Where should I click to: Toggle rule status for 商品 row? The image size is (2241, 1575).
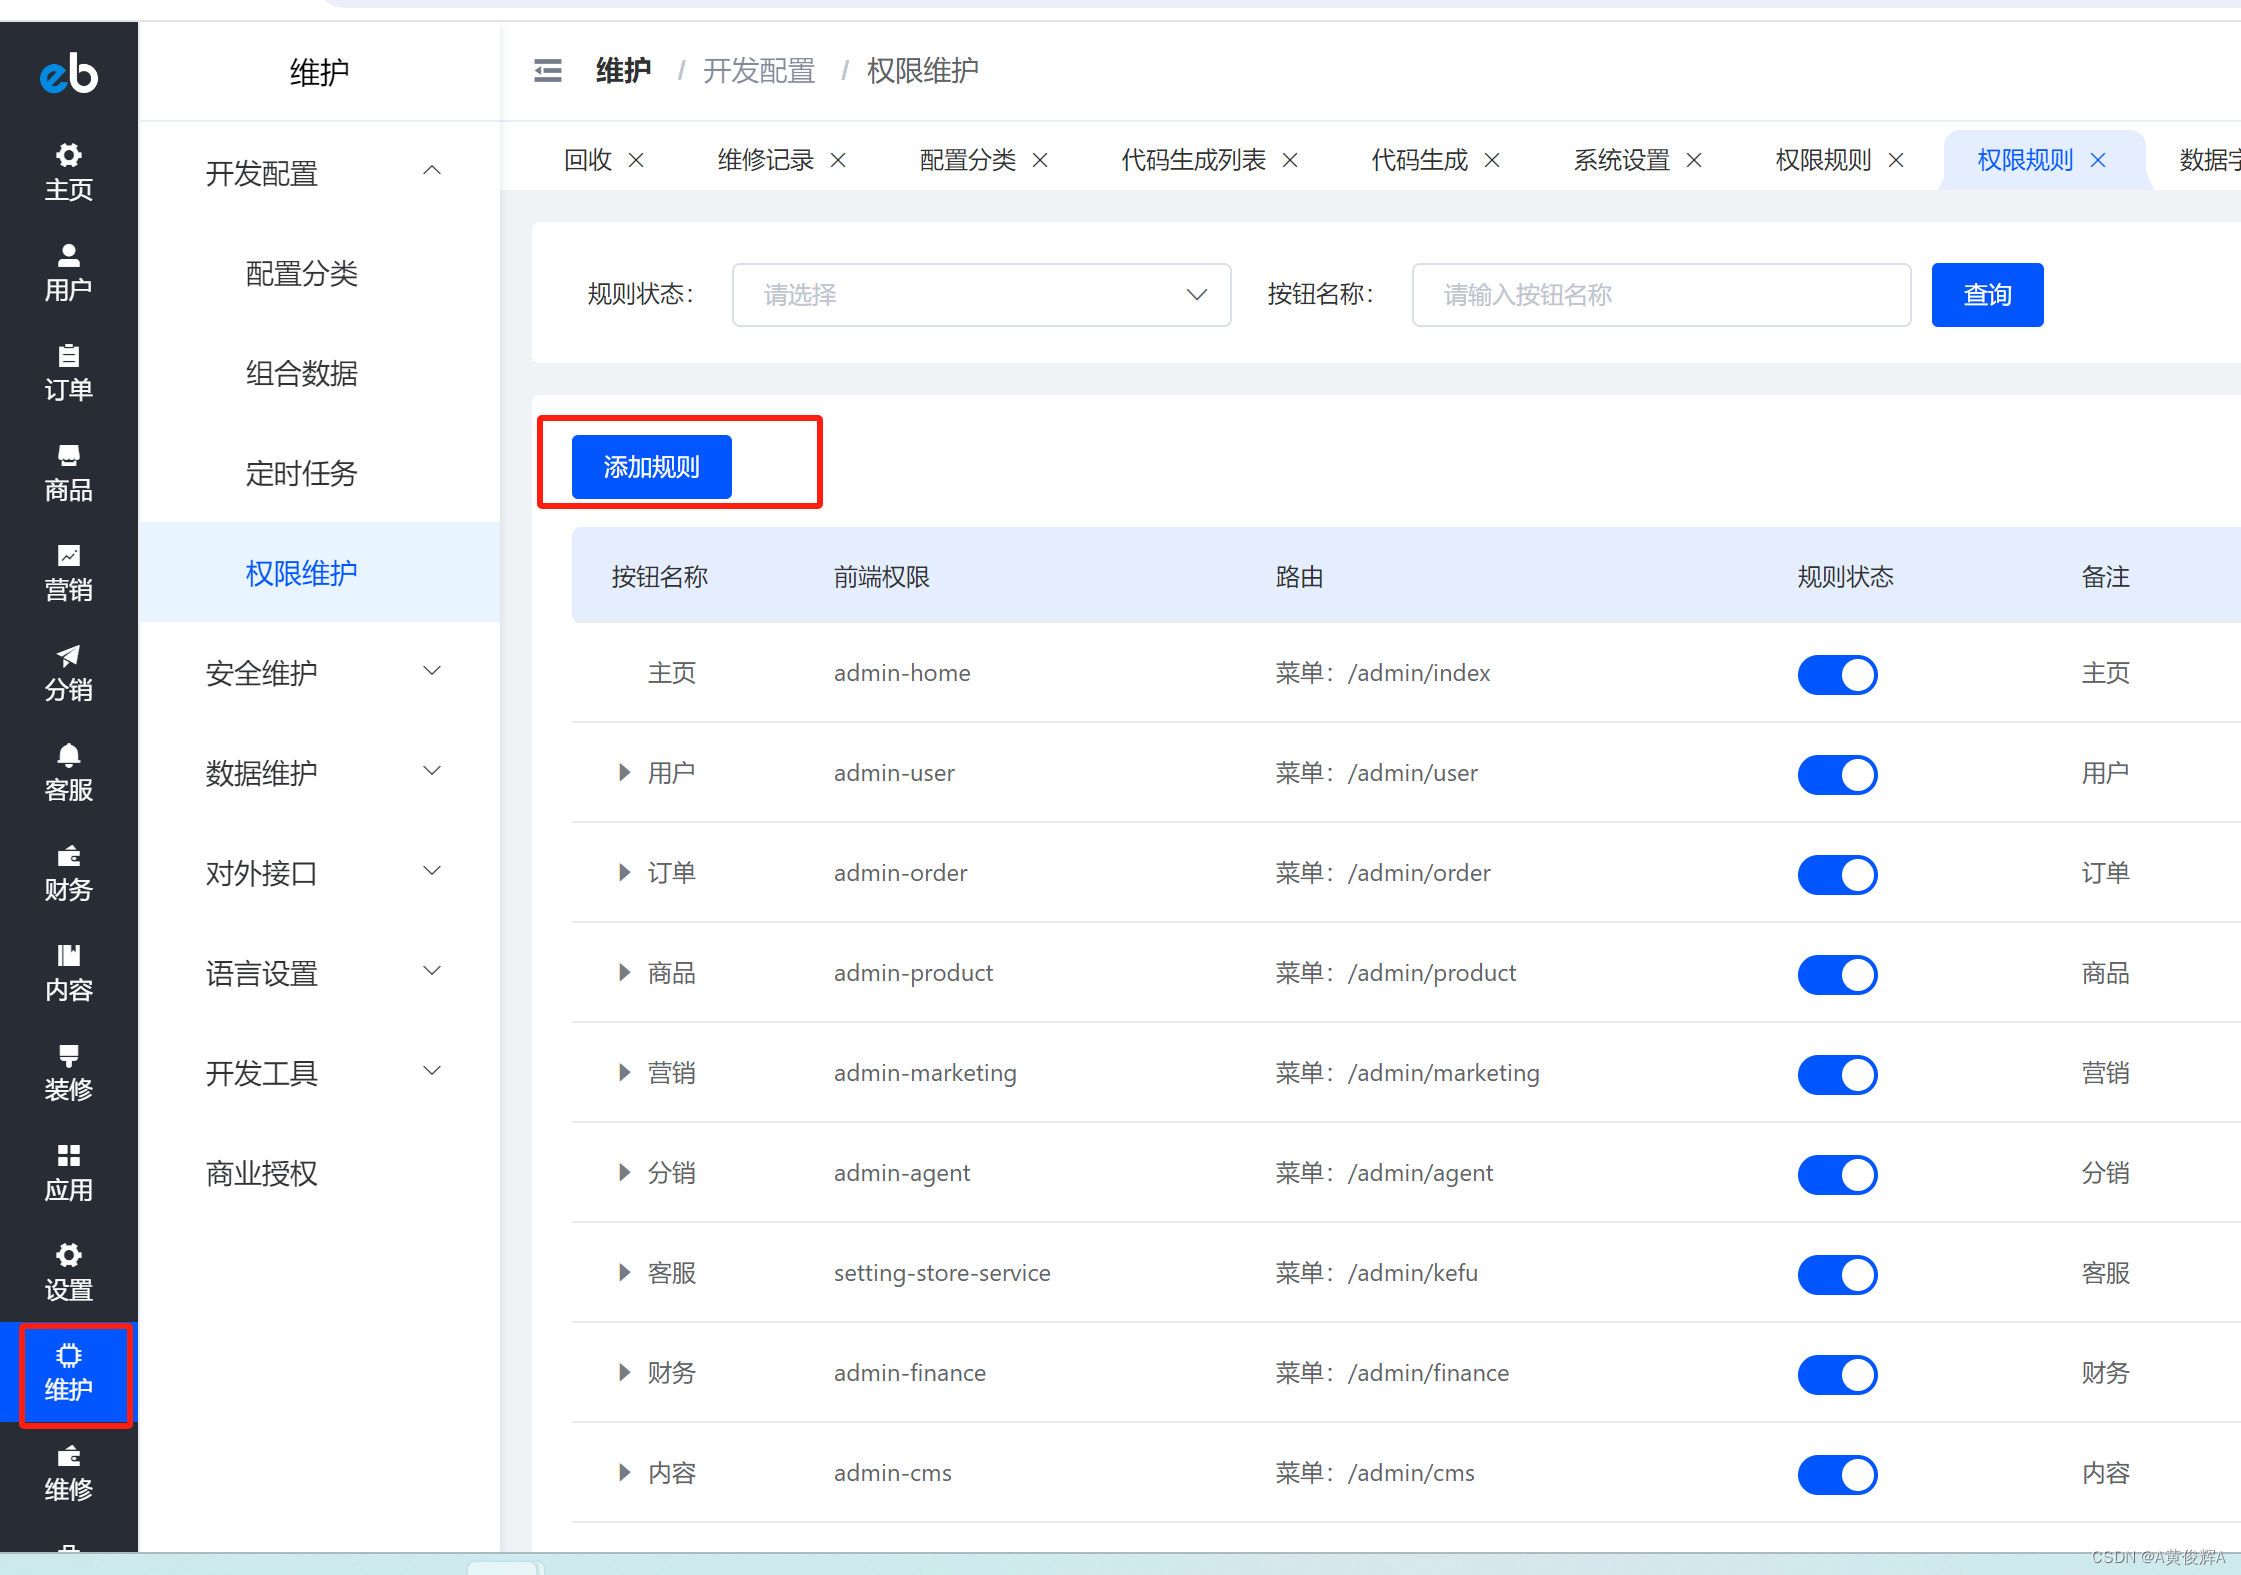tap(1837, 974)
